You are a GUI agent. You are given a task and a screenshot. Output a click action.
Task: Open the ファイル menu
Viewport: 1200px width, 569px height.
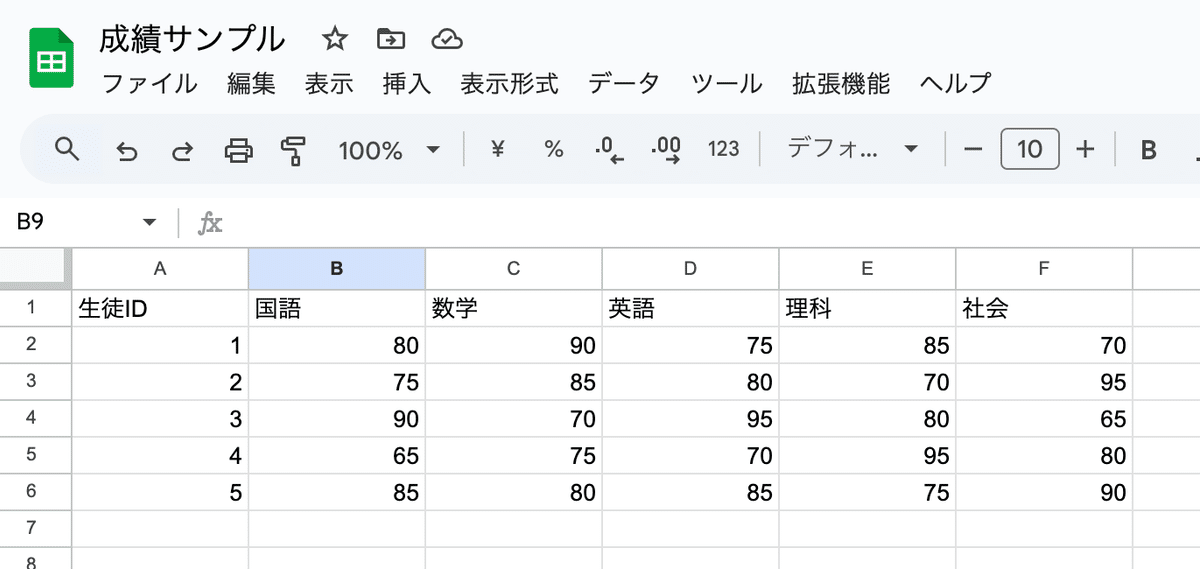pyautogui.click(x=150, y=83)
